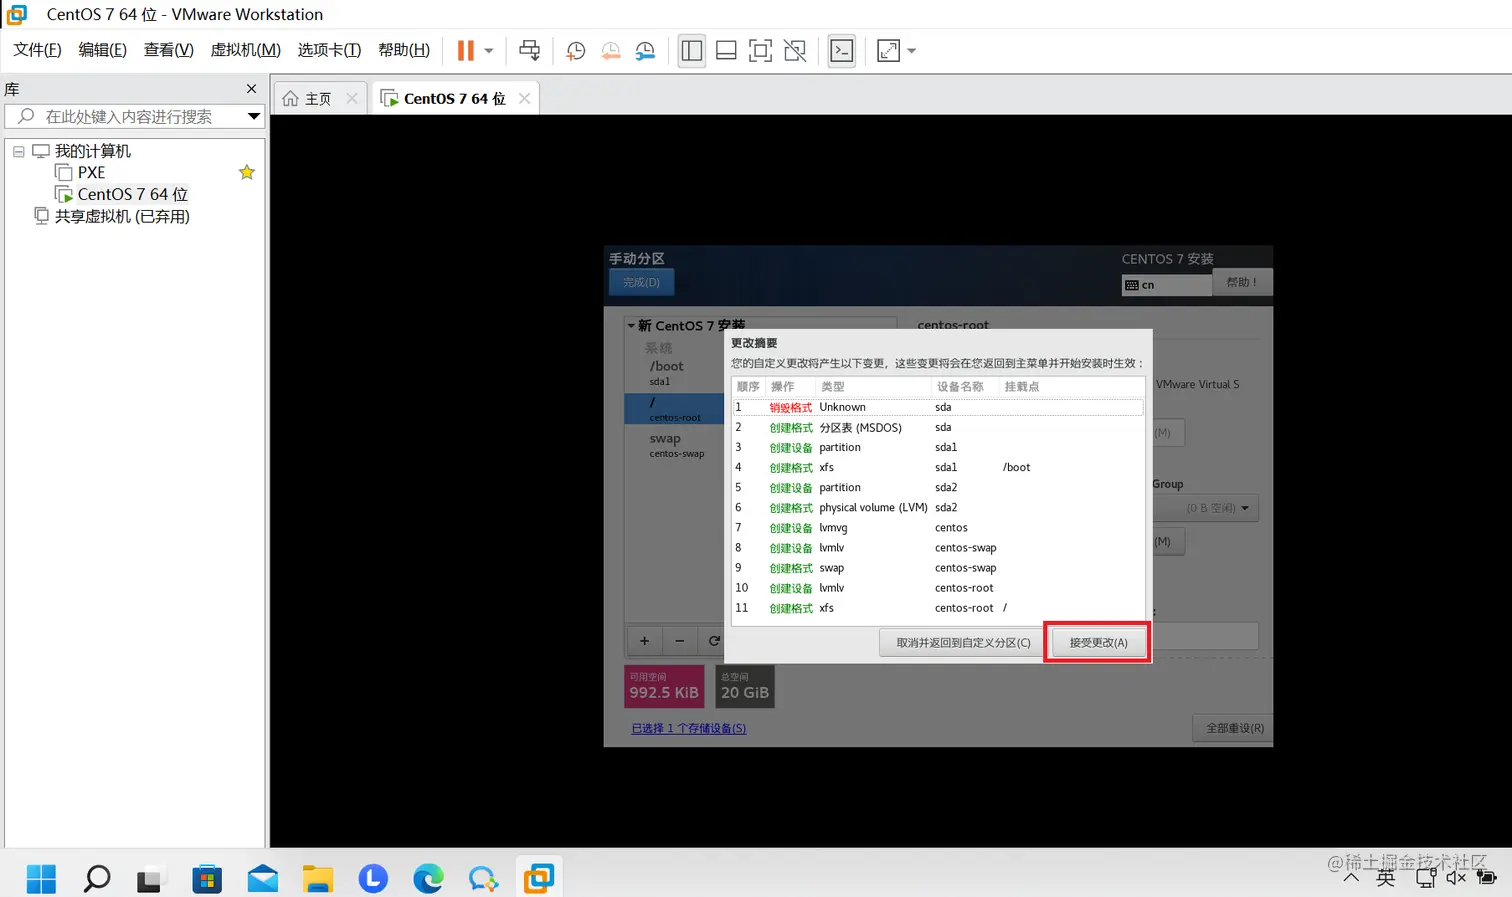The height and width of the screenshot is (897, 1512).
Task: Open the stretch mode dropdown arrow
Action: pyautogui.click(x=911, y=50)
